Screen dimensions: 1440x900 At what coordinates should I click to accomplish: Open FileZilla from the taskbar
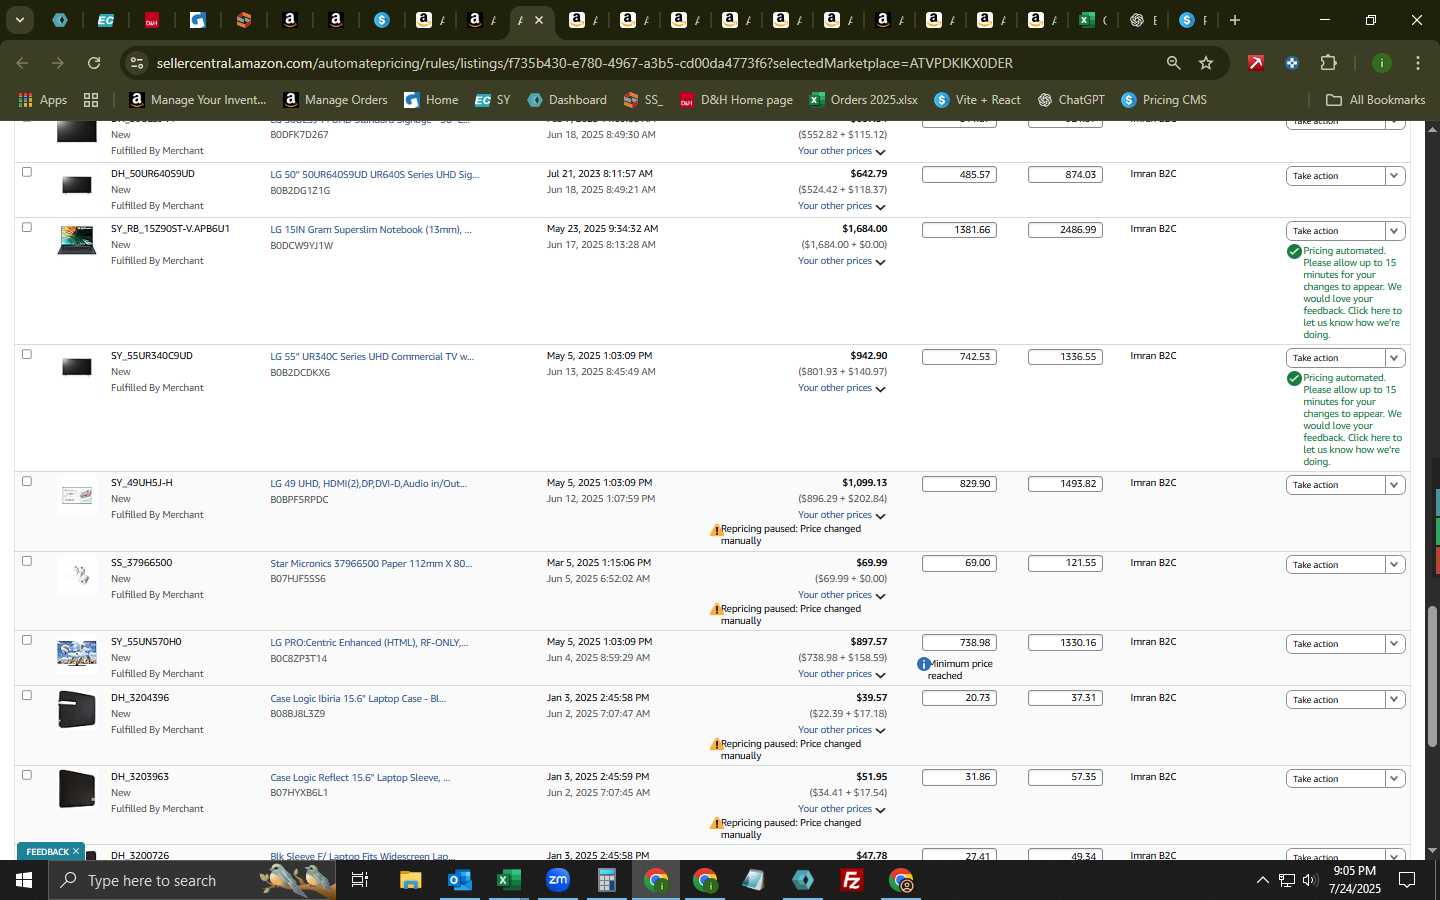pyautogui.click(x=852, y=880)
